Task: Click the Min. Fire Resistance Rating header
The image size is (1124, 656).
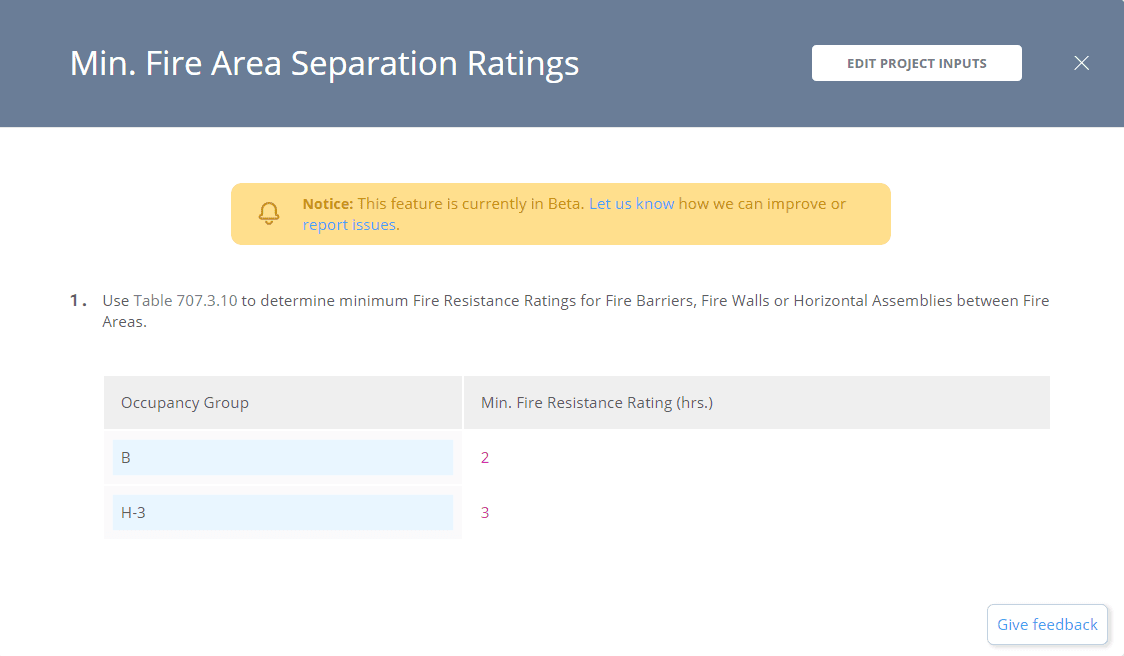Action: tap(596, 403)
